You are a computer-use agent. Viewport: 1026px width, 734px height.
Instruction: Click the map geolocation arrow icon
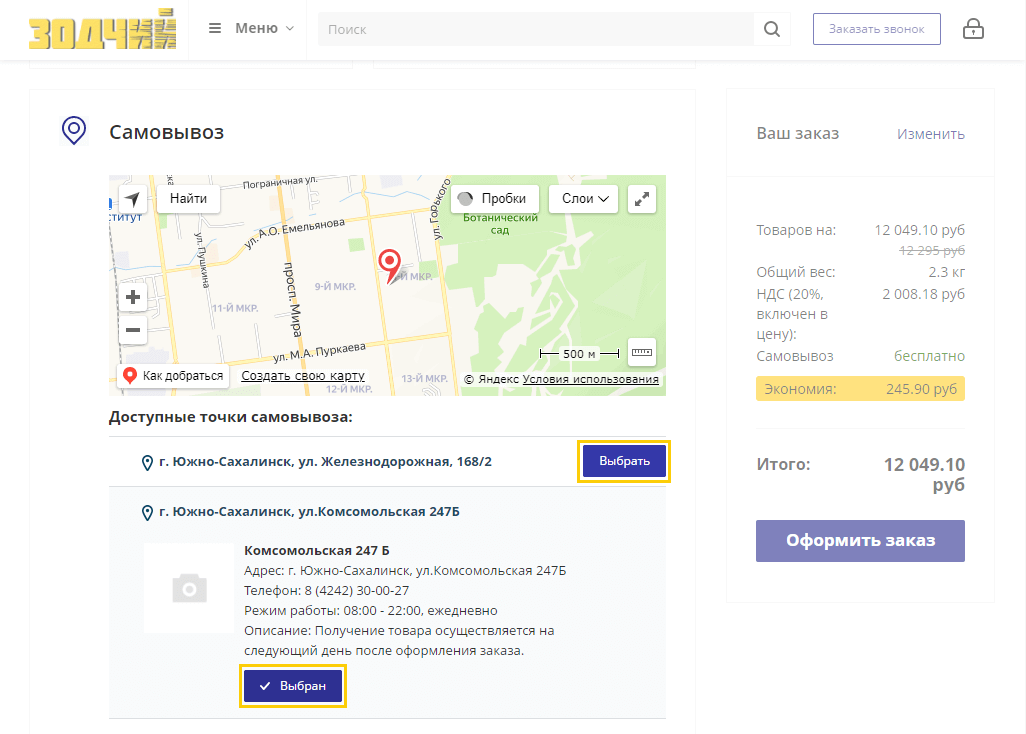[x=132, y=199]
